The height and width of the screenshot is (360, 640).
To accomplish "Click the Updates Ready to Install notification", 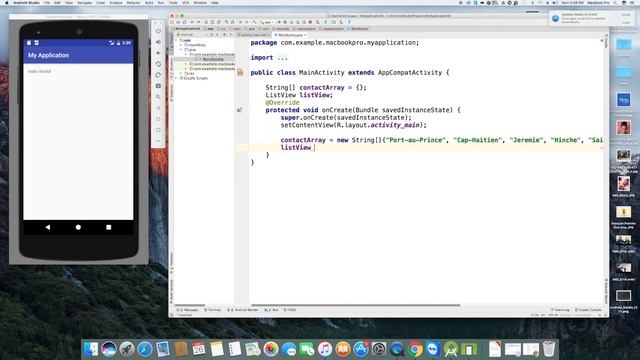I will 591,18.
